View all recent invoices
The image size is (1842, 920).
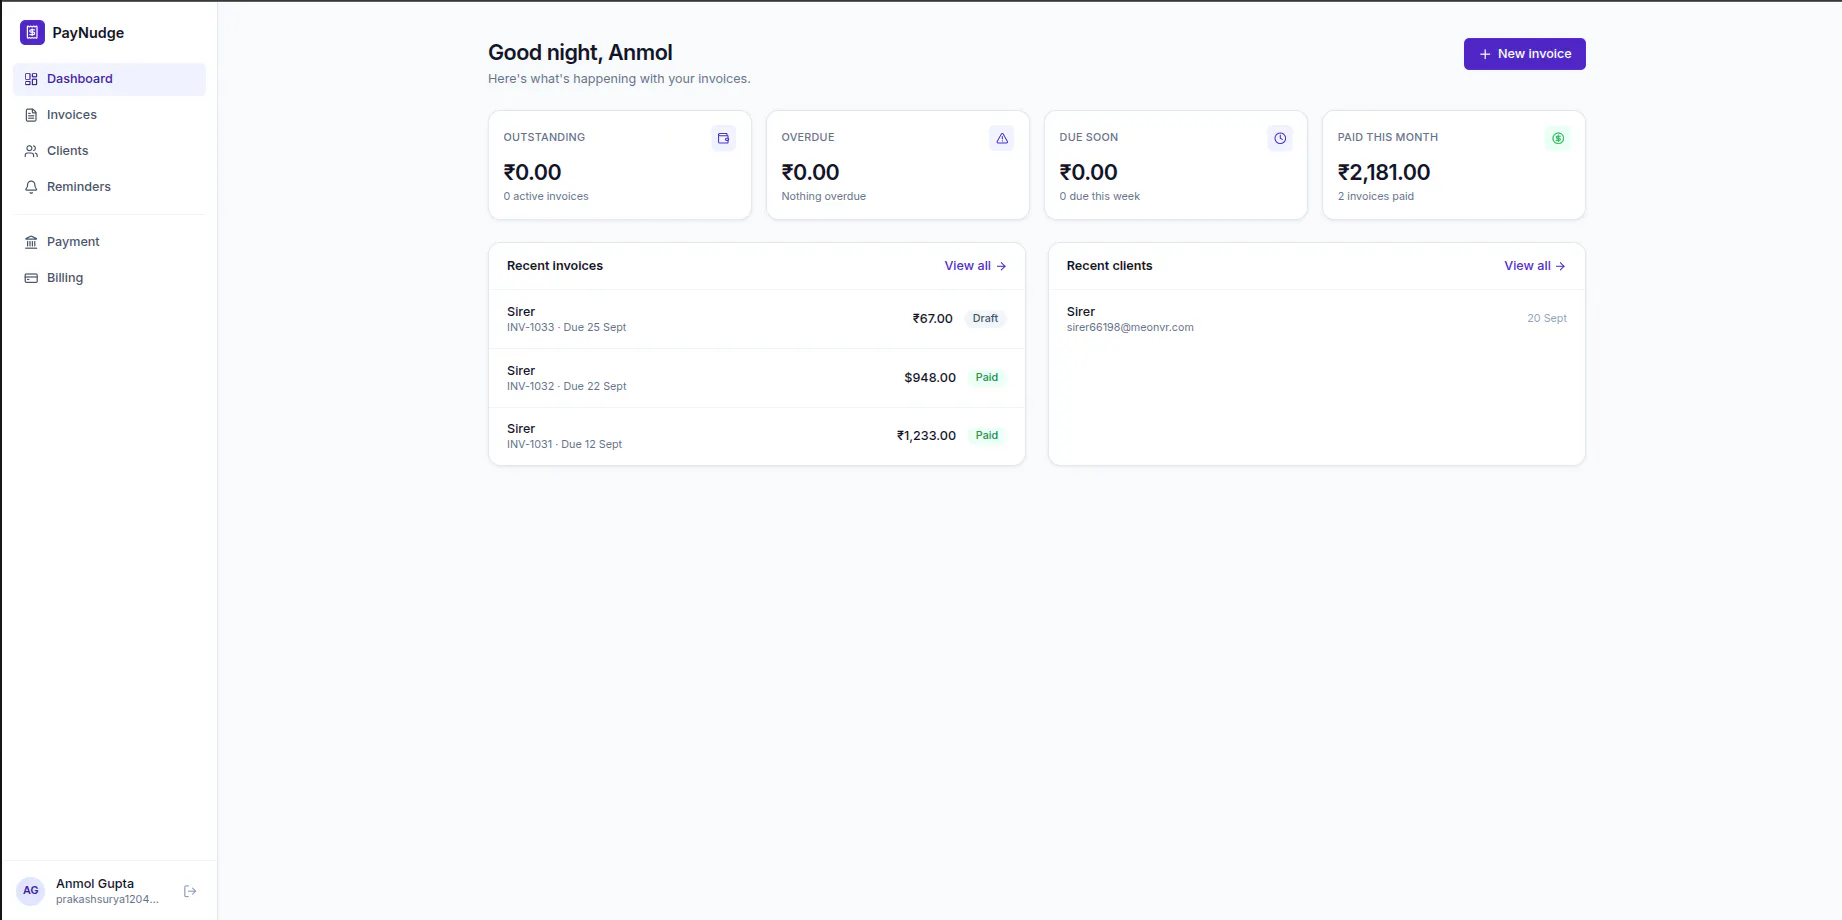(975, 266)
